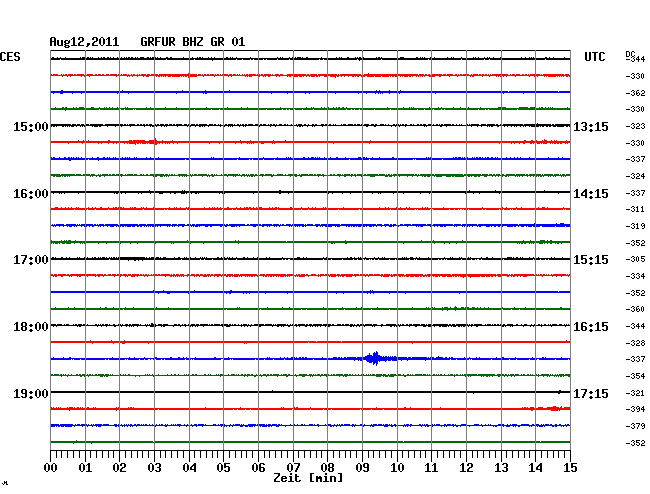Select the 17:00 local time label
Viewport: 650px width, 494px height.
31,260
